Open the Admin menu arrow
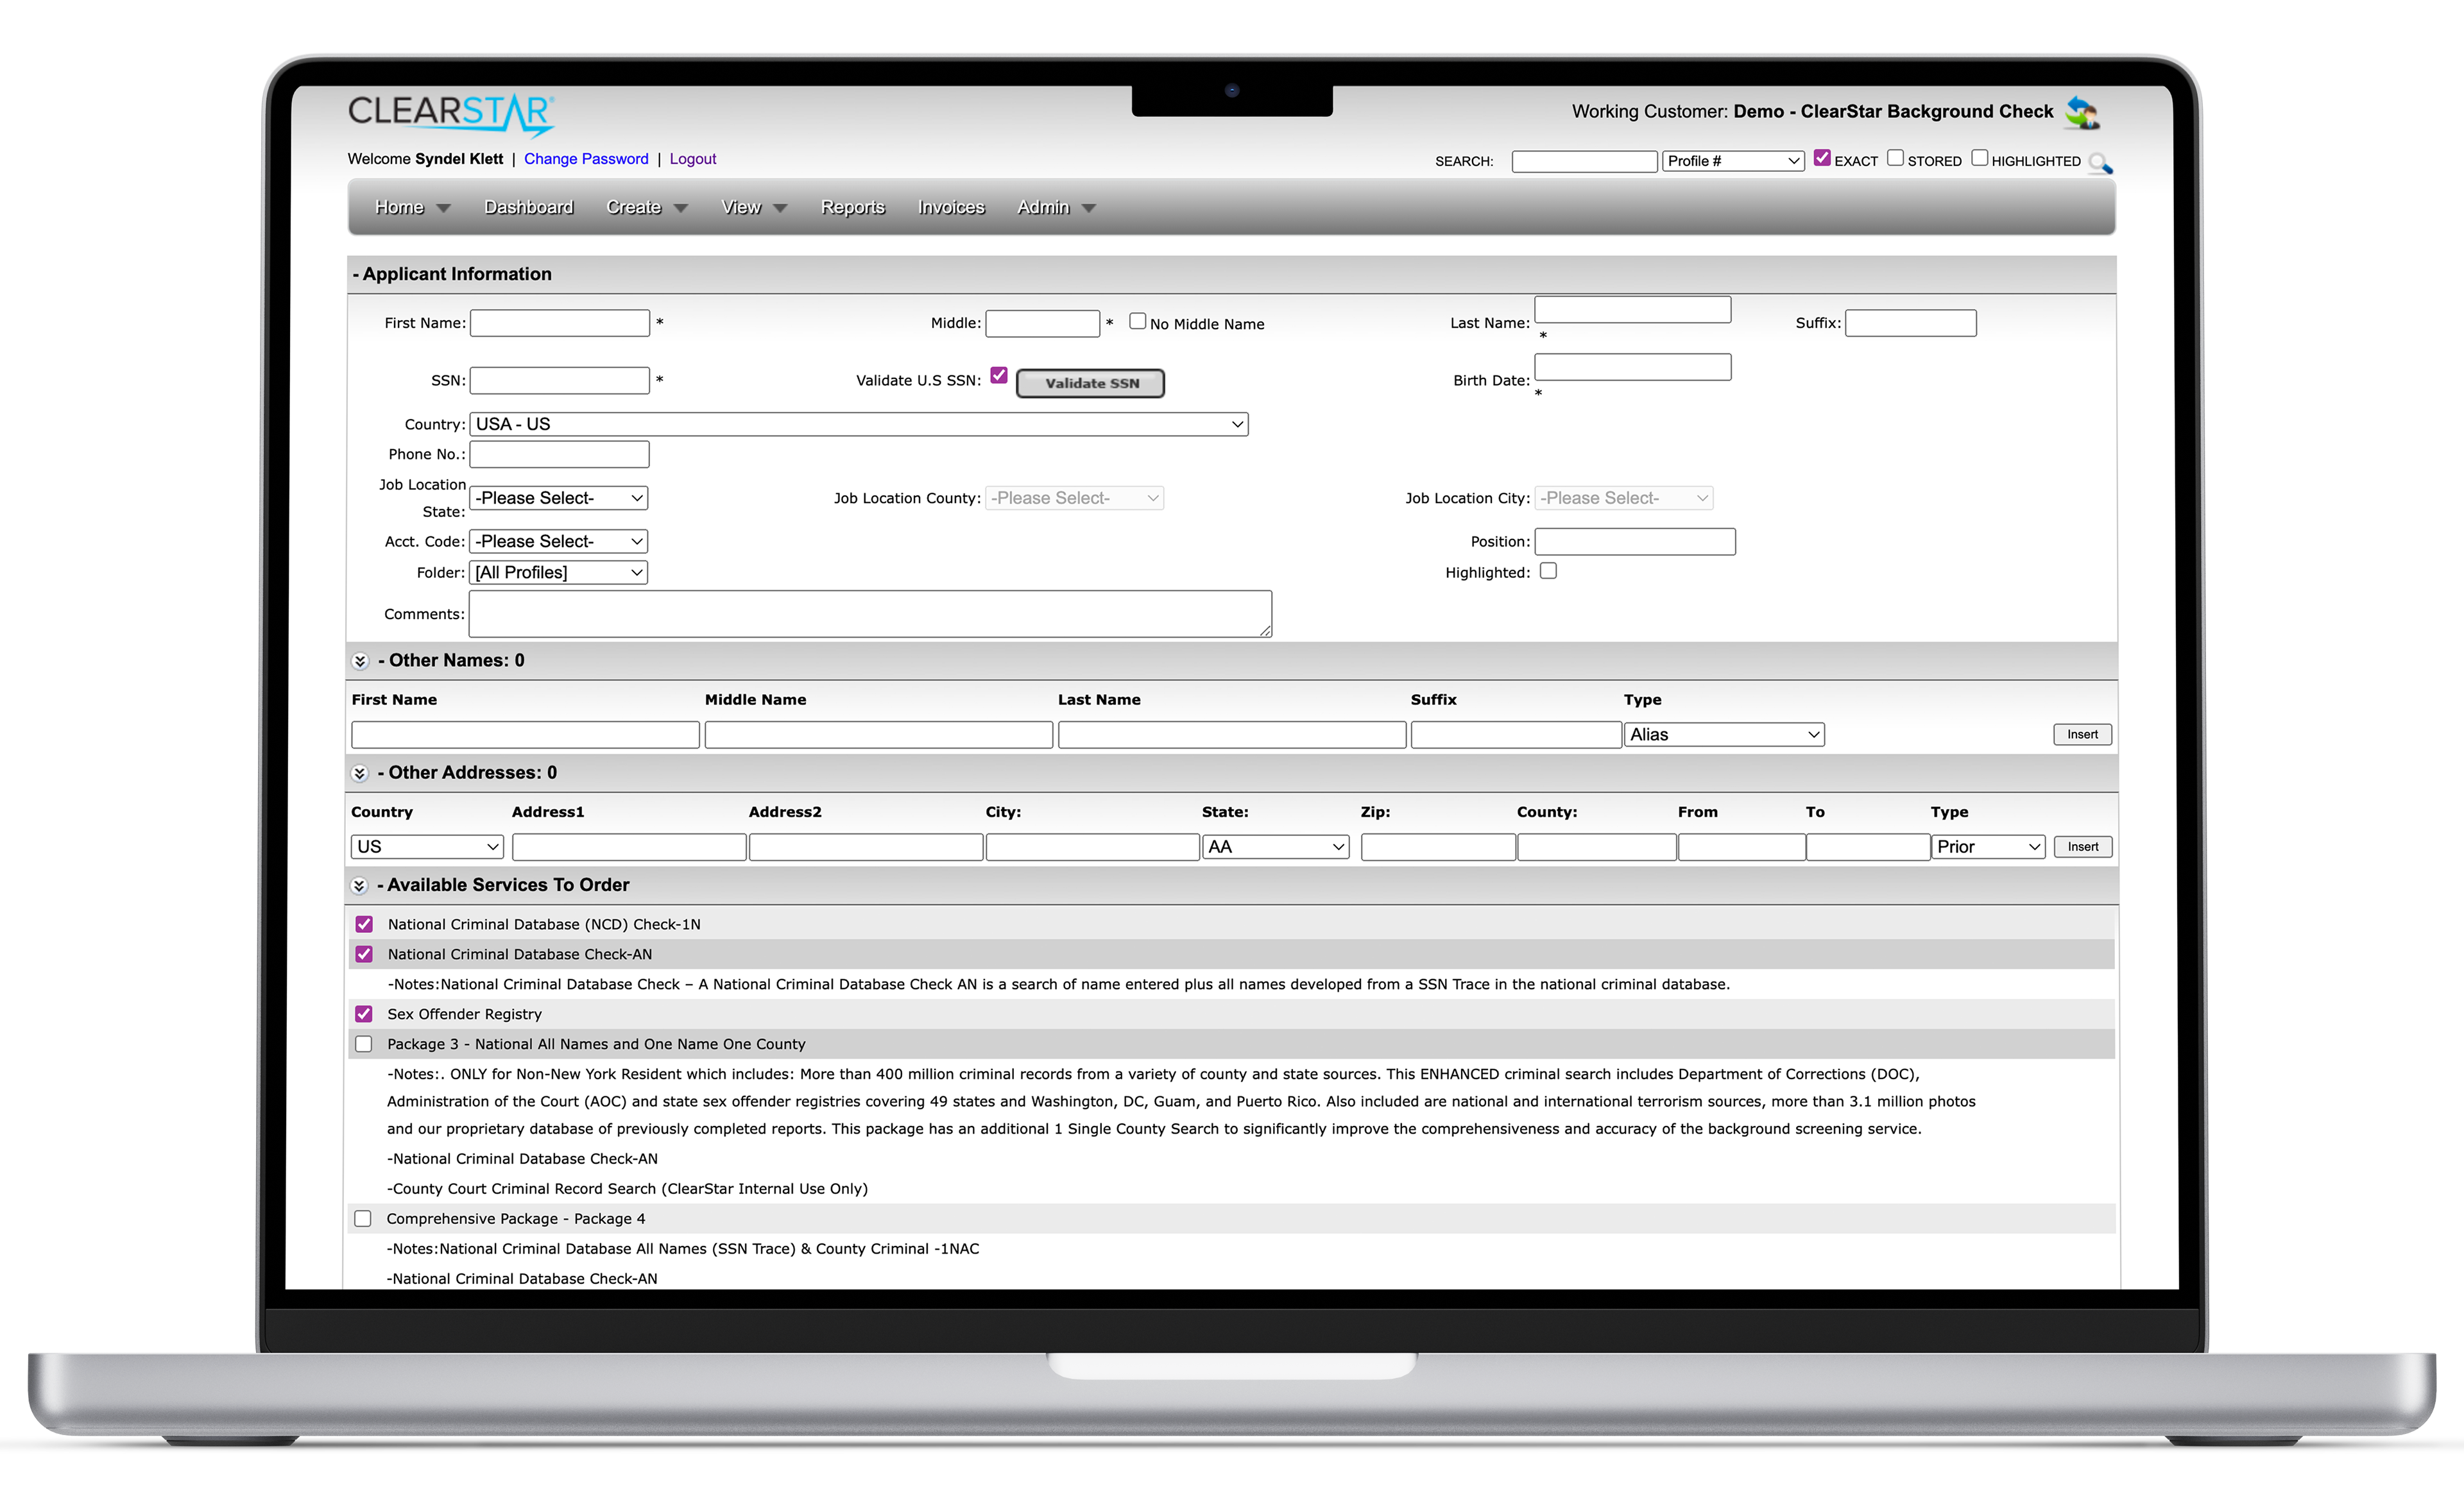This screenshot has width=2464, height=1507. coord(1089,208)
